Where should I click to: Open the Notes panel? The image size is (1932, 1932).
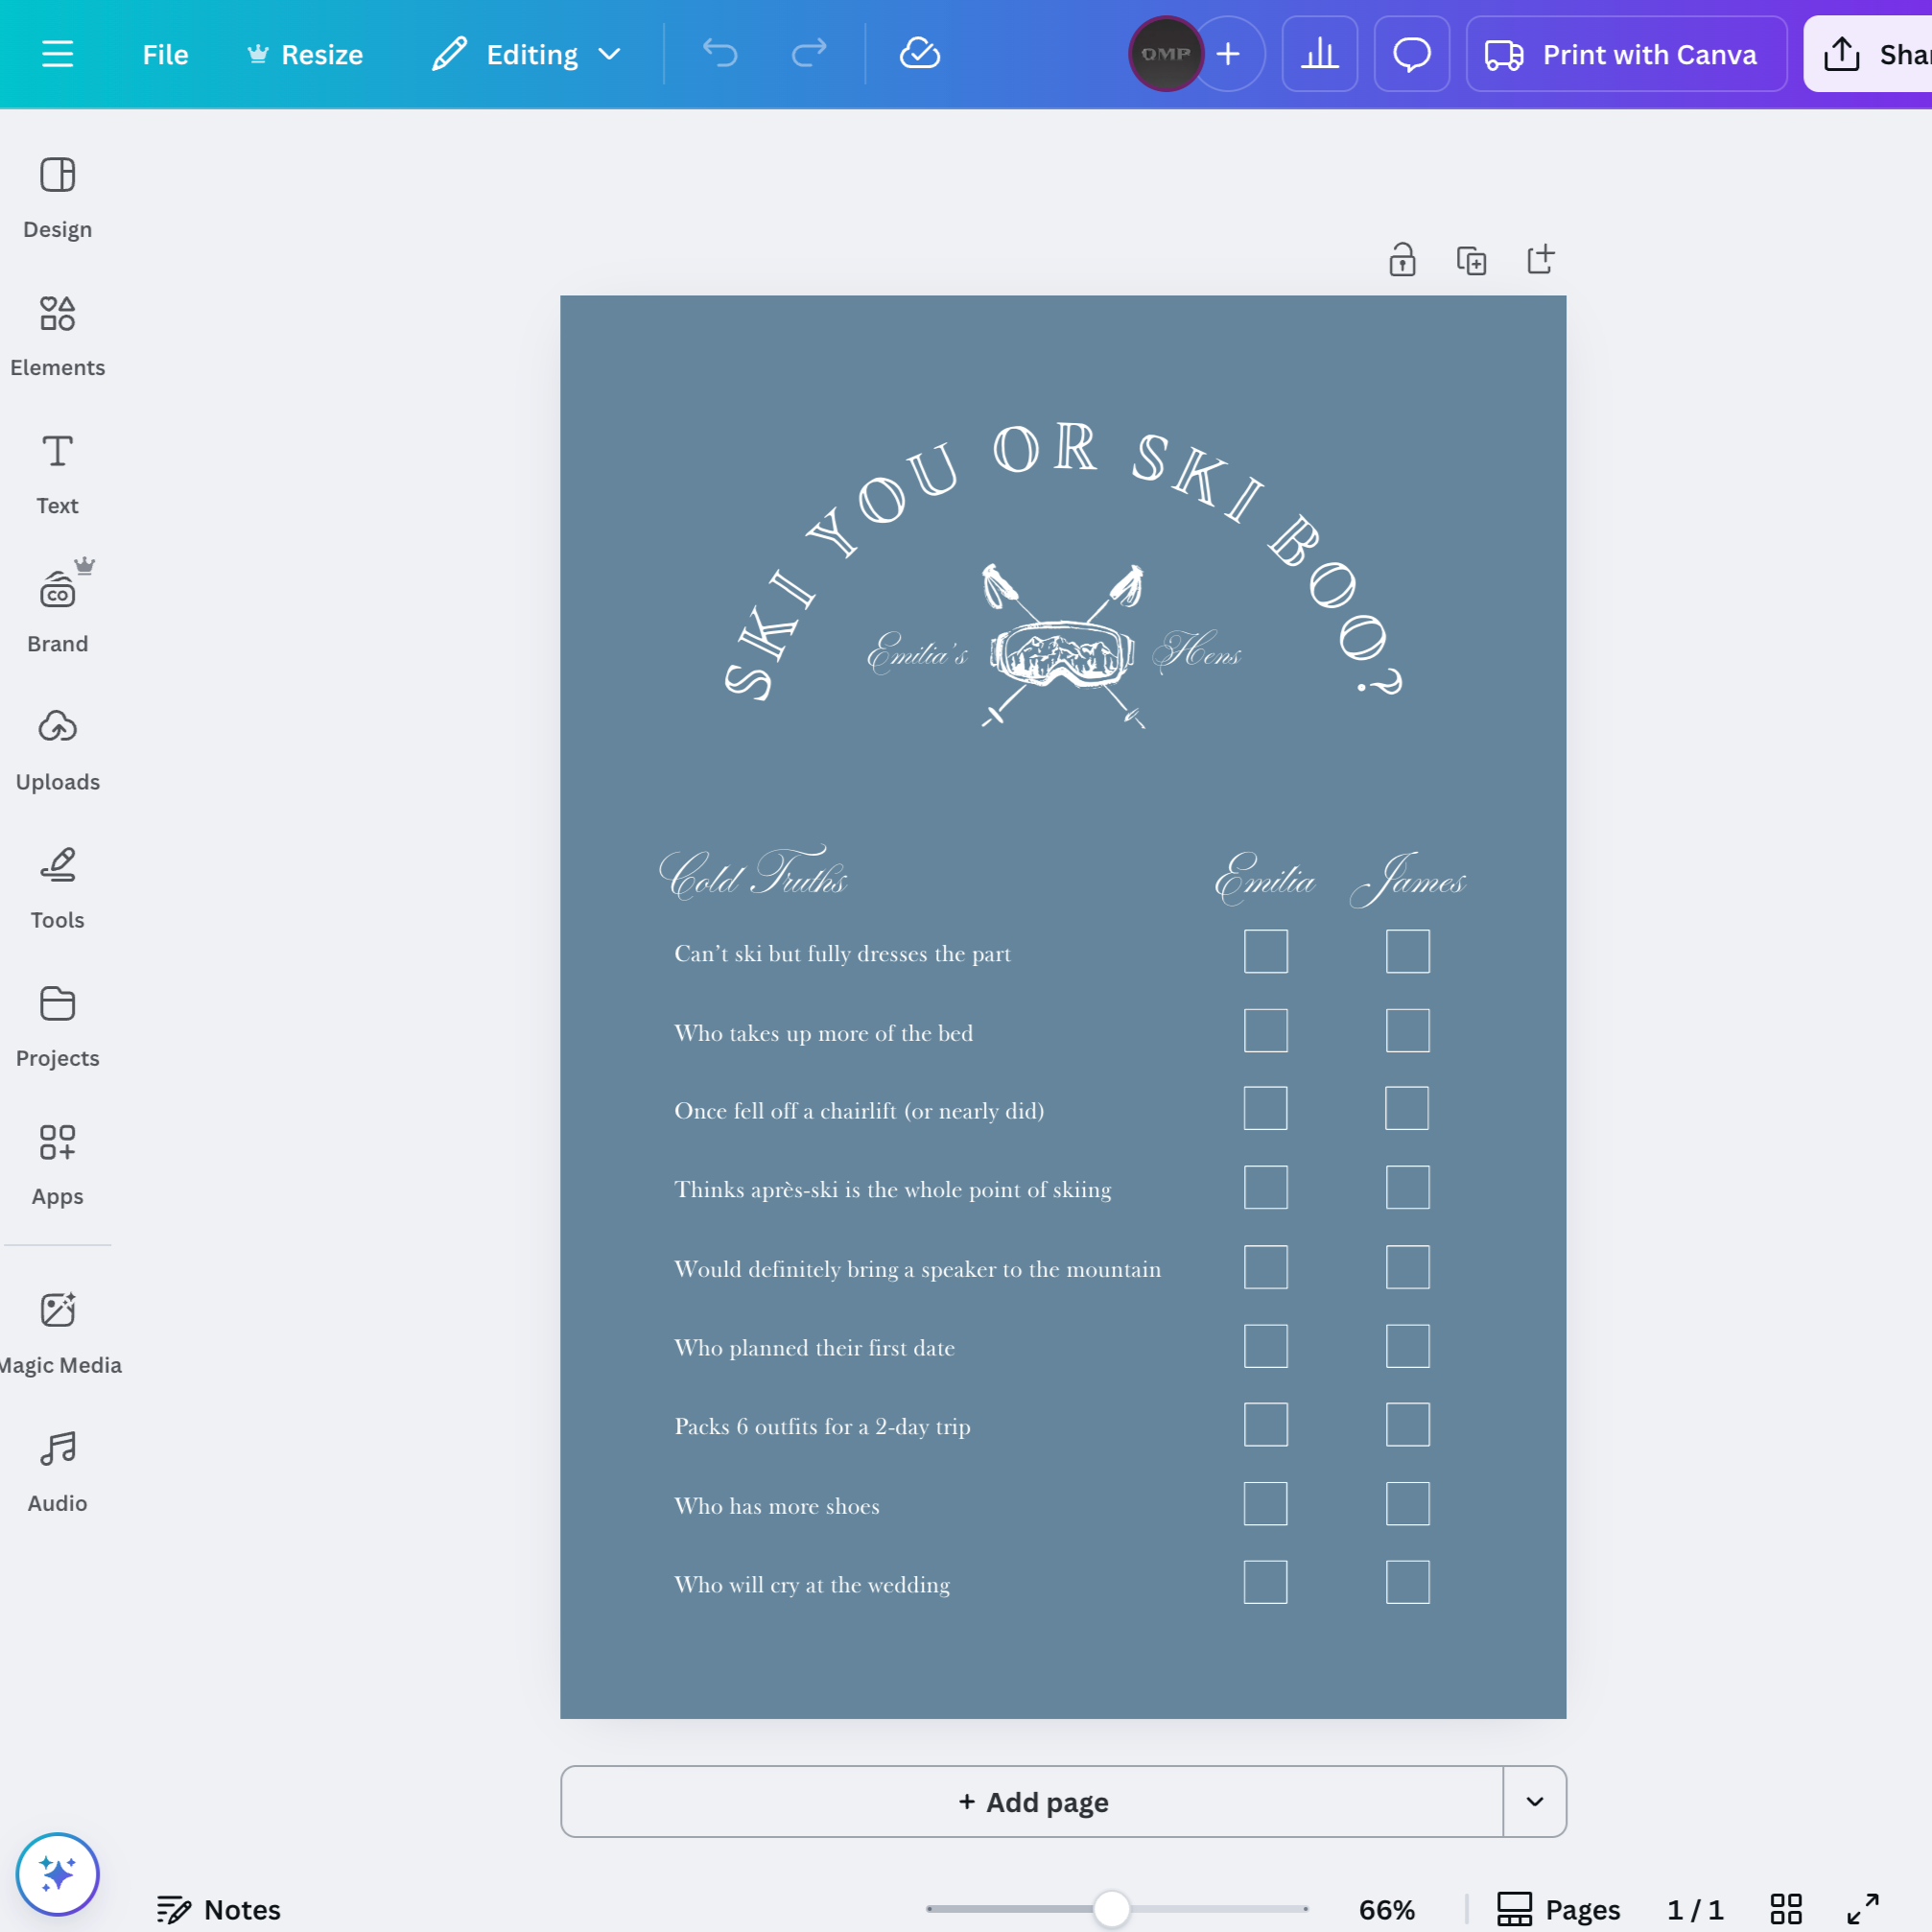[219, 1909]
